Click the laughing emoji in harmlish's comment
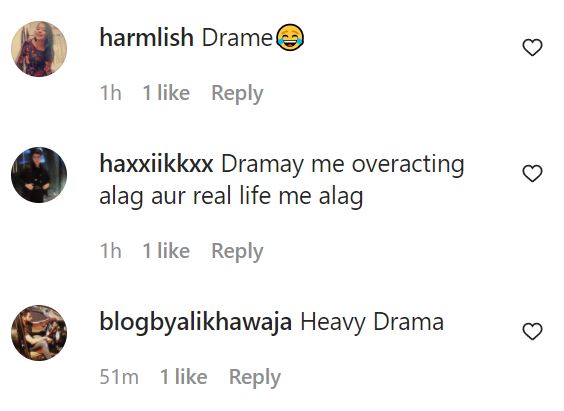 click(x=290, y=37)
